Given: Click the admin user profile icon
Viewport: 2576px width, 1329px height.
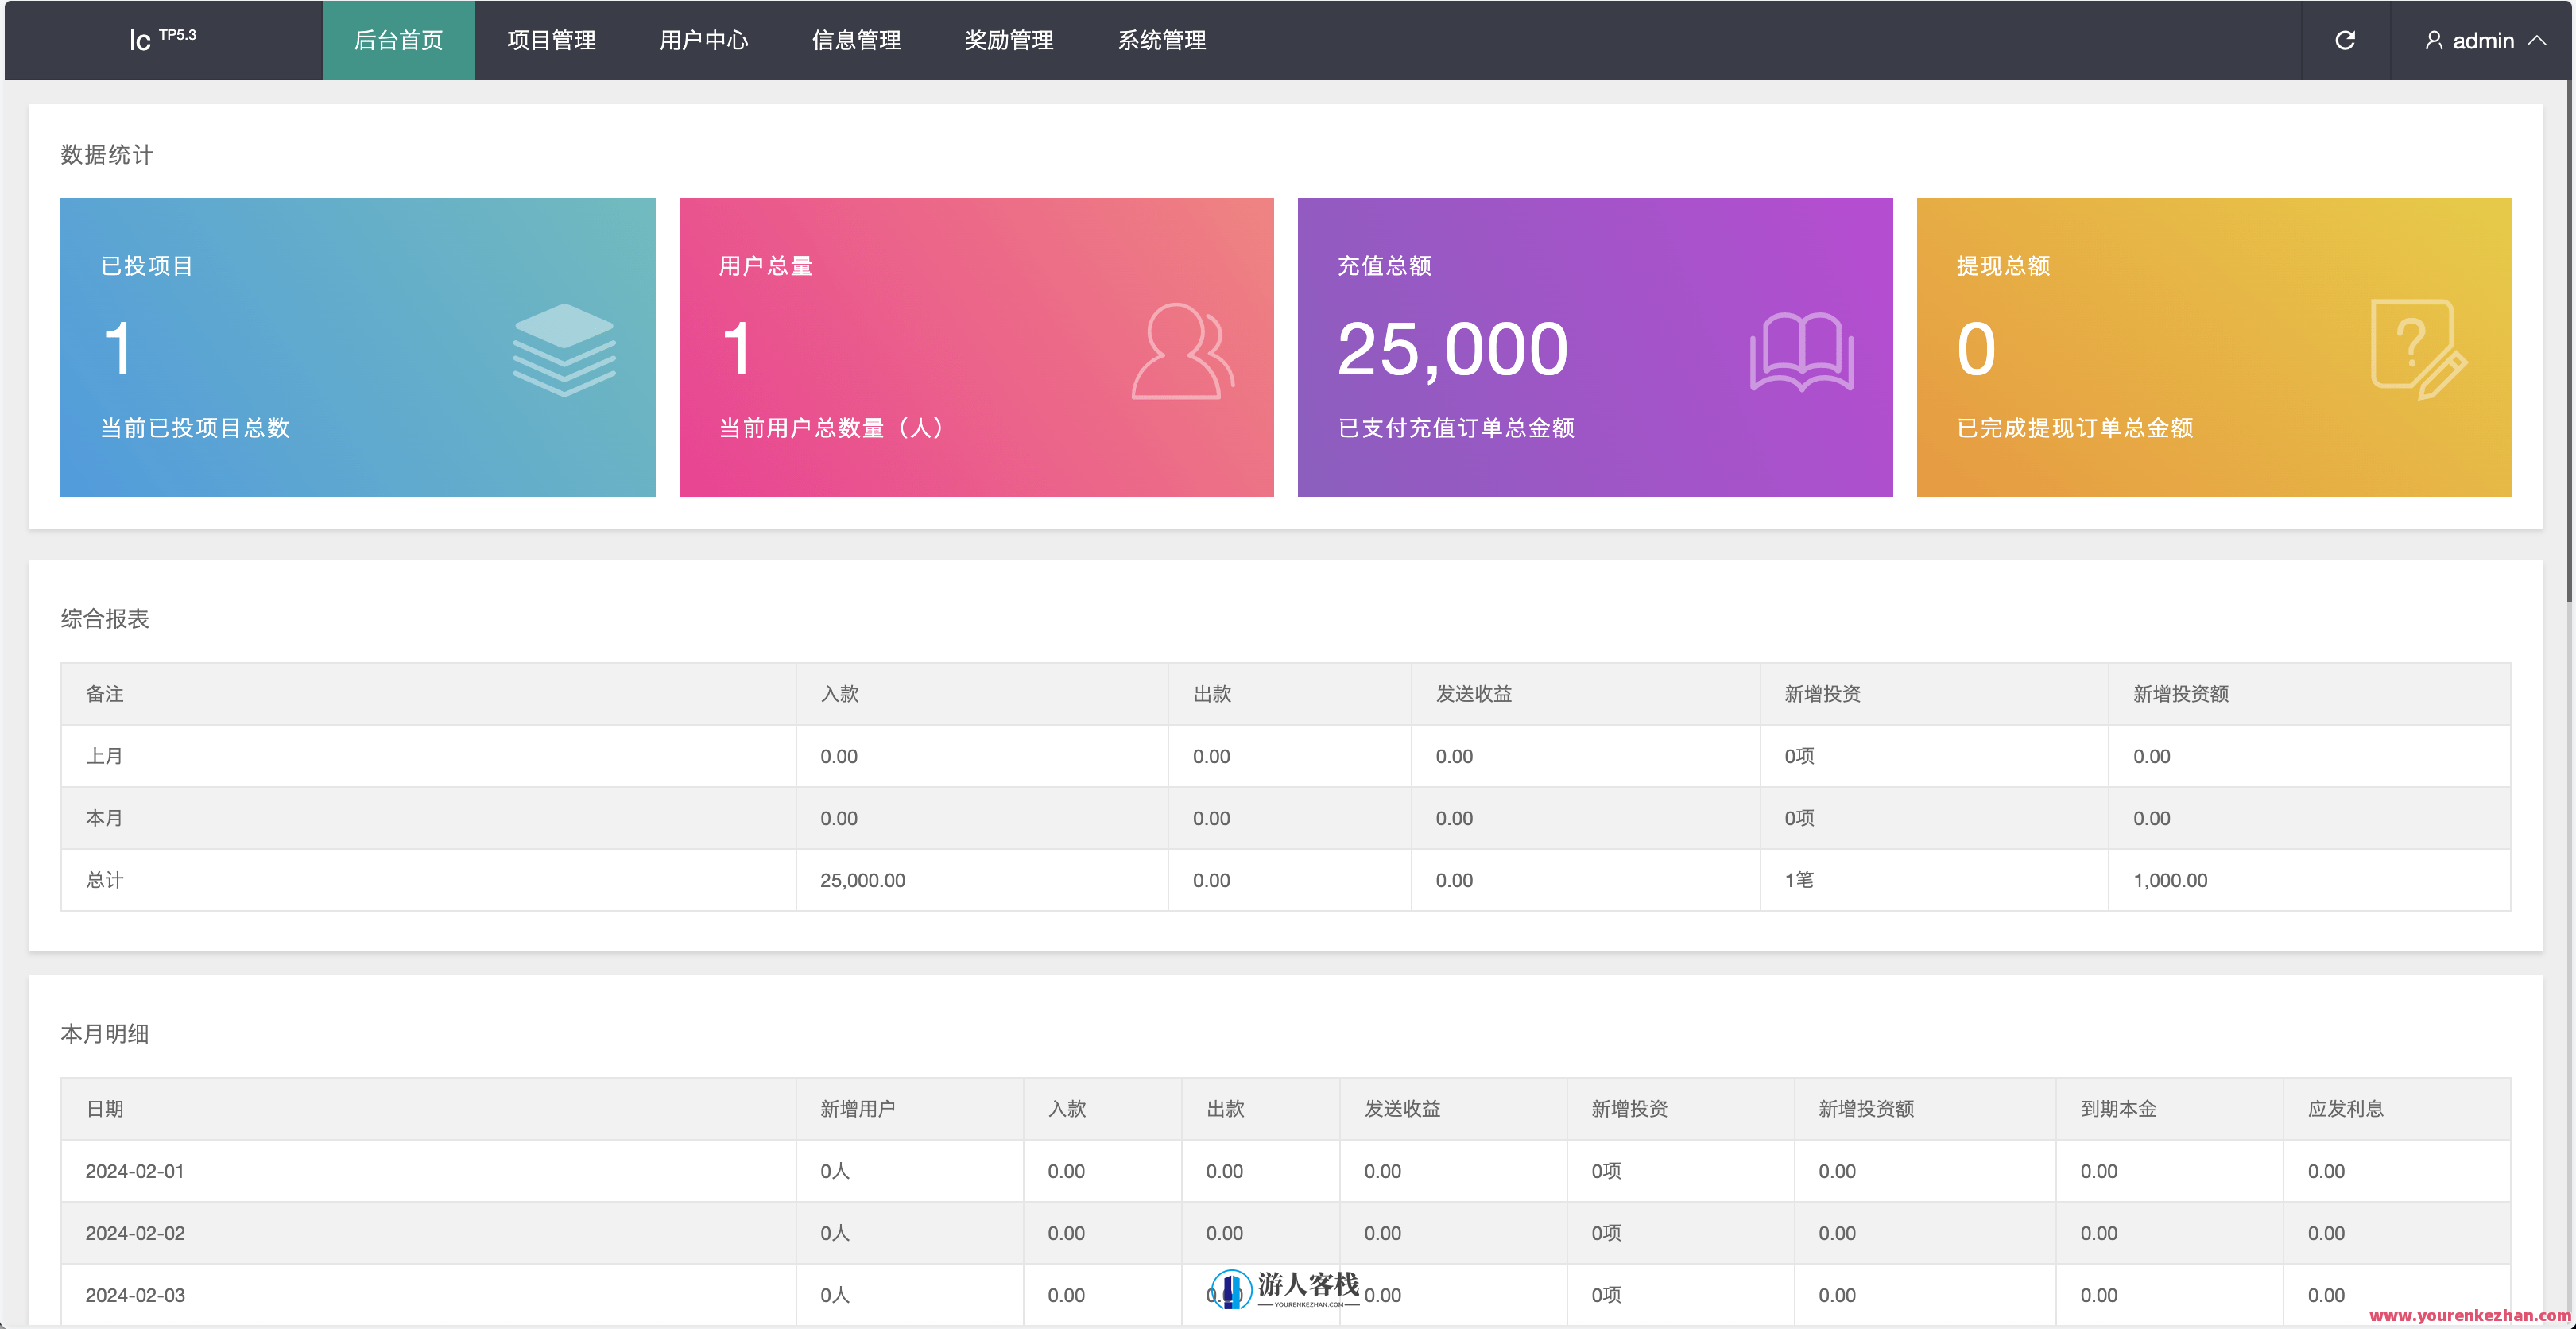Looking at the screenshot, I should coord(2434,40).
